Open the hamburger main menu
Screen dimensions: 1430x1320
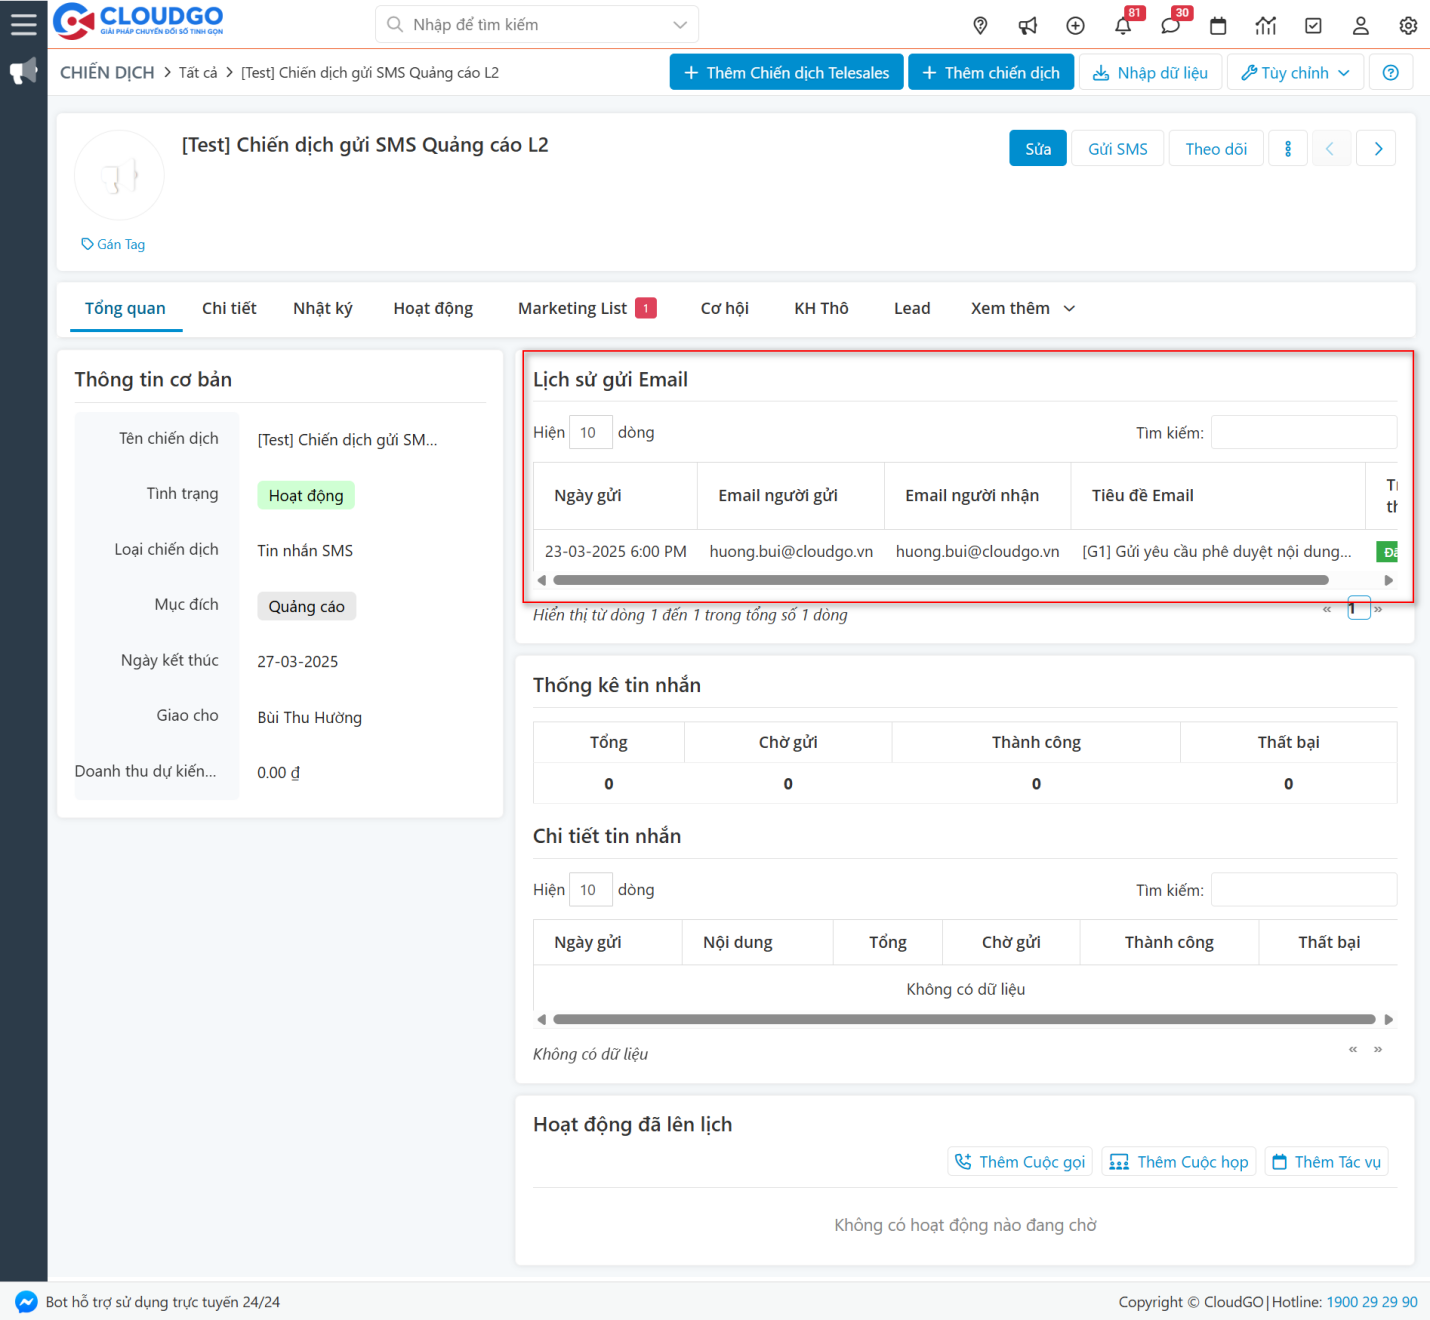pos(23,24)
